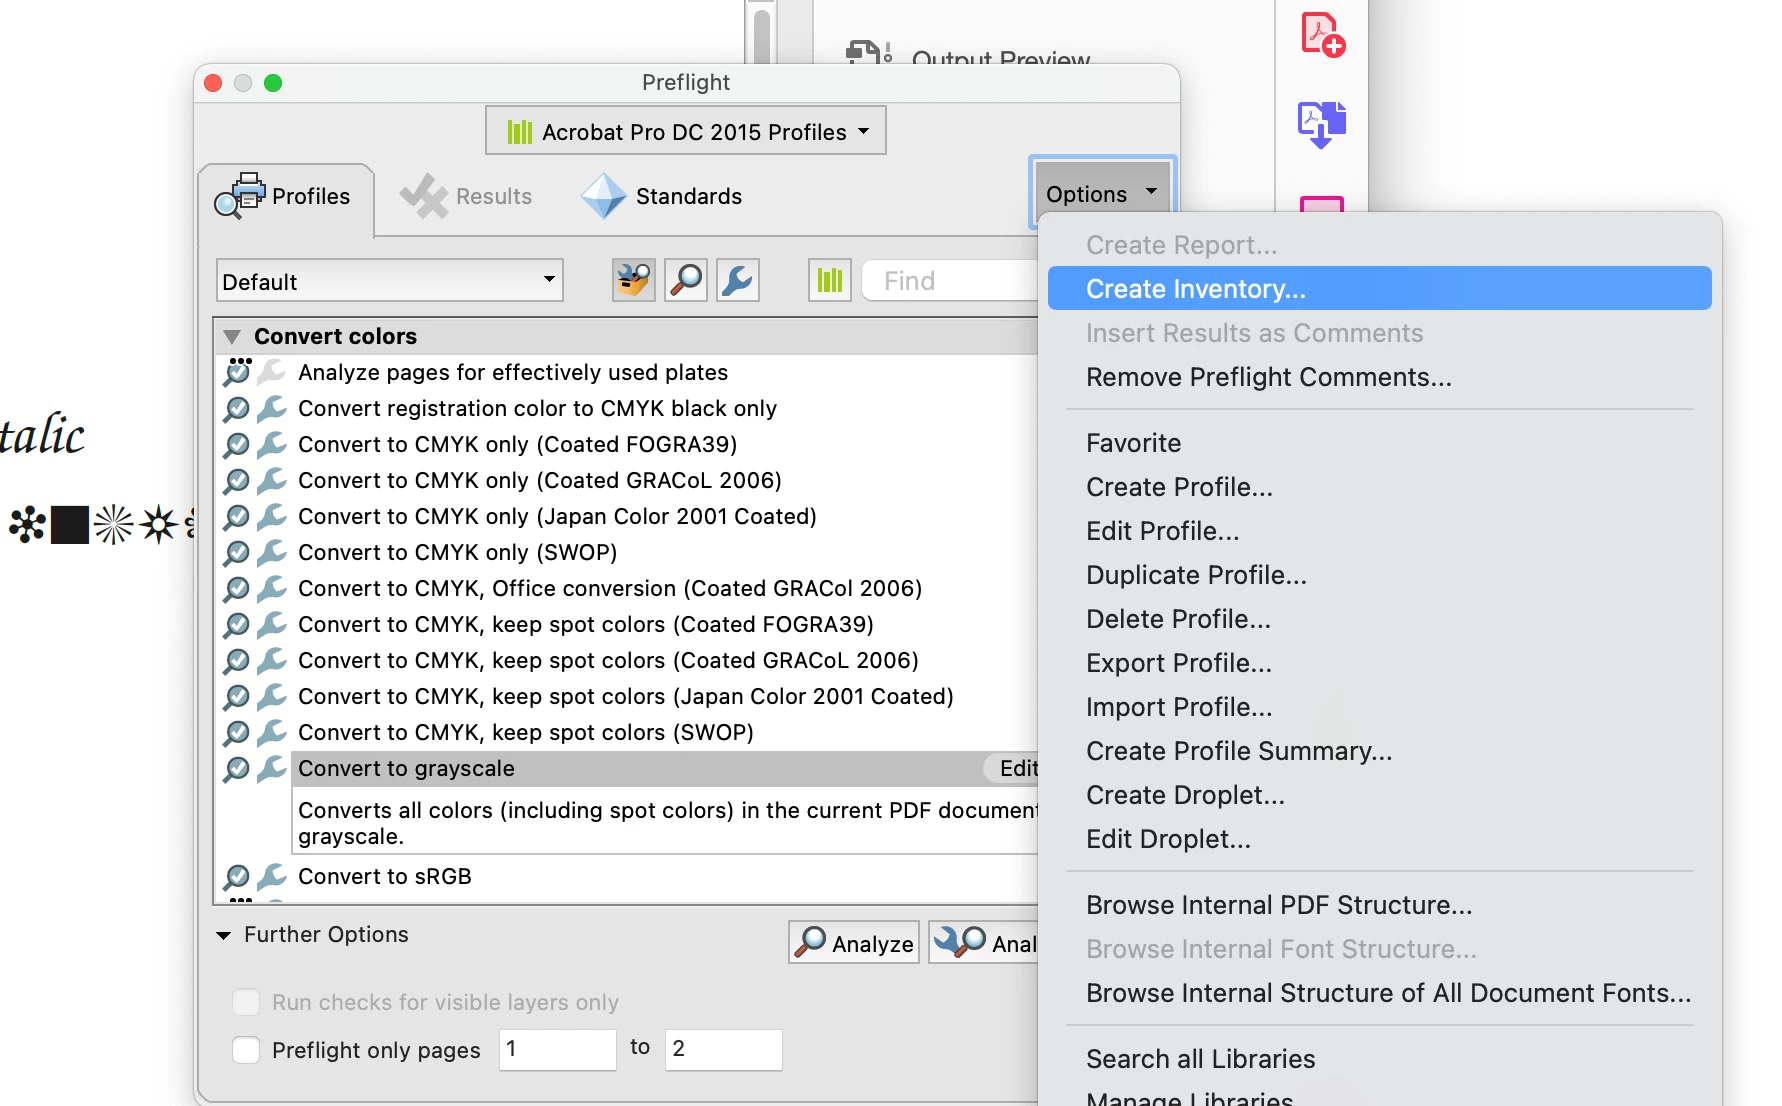
Task: Choose Export Profile... from menu
Action: [1379, 663]
